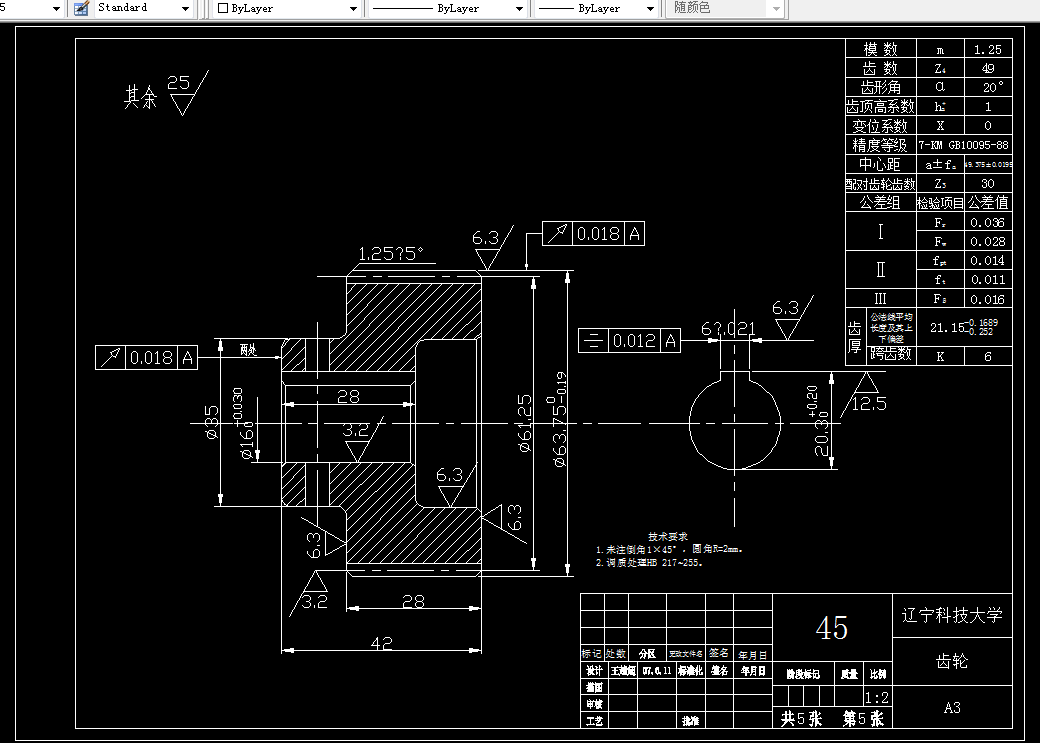
Task: Select the ø61.25 diameter dimension
Action: [525, 423]
